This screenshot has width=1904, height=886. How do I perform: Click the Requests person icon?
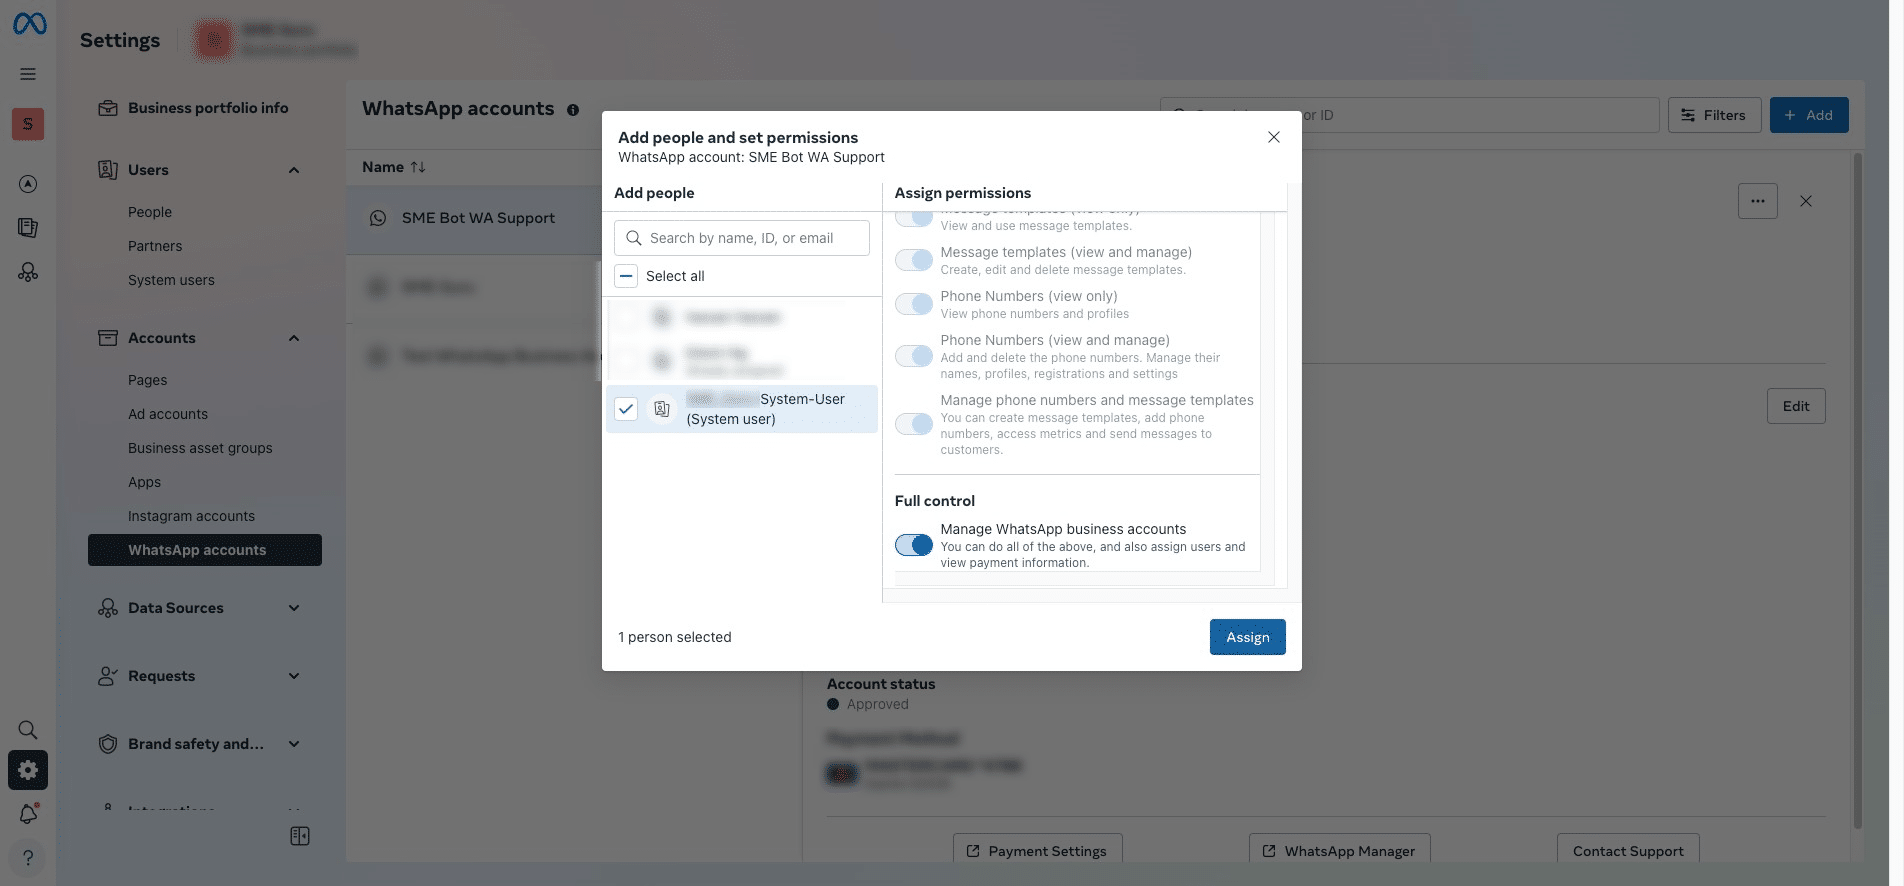point(108,676)
